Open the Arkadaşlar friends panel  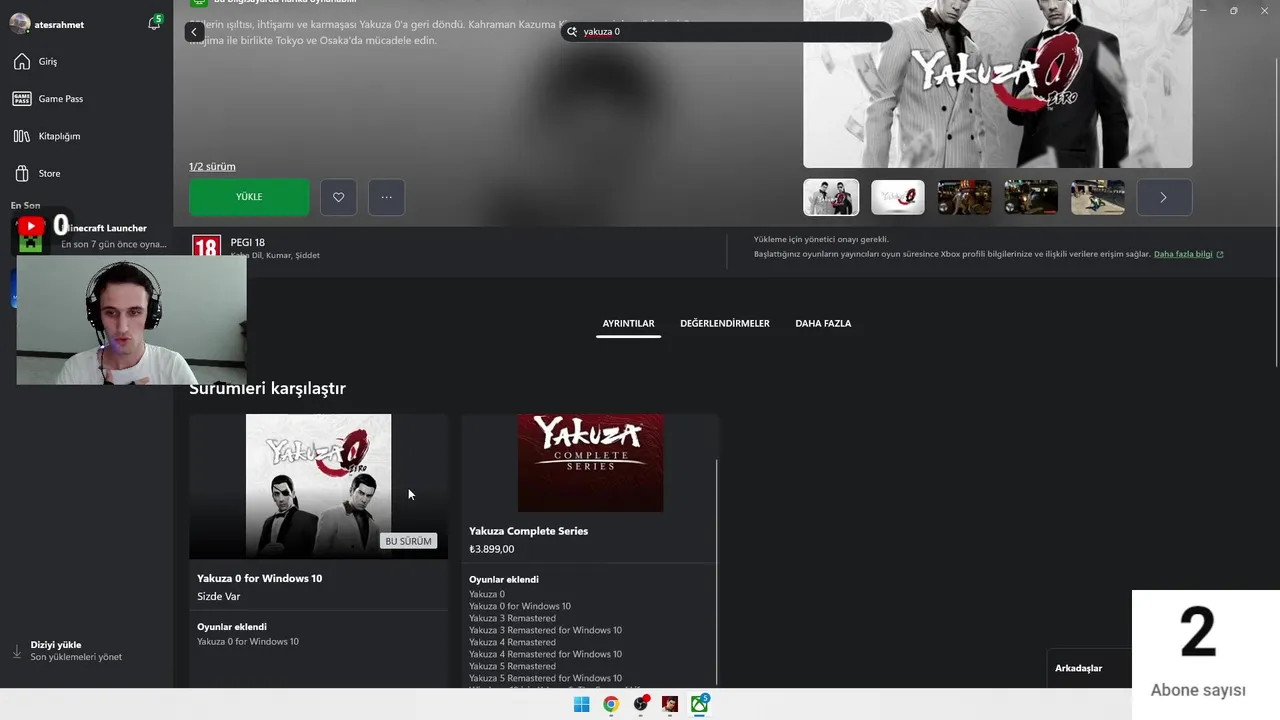(x=1079, y=668)
